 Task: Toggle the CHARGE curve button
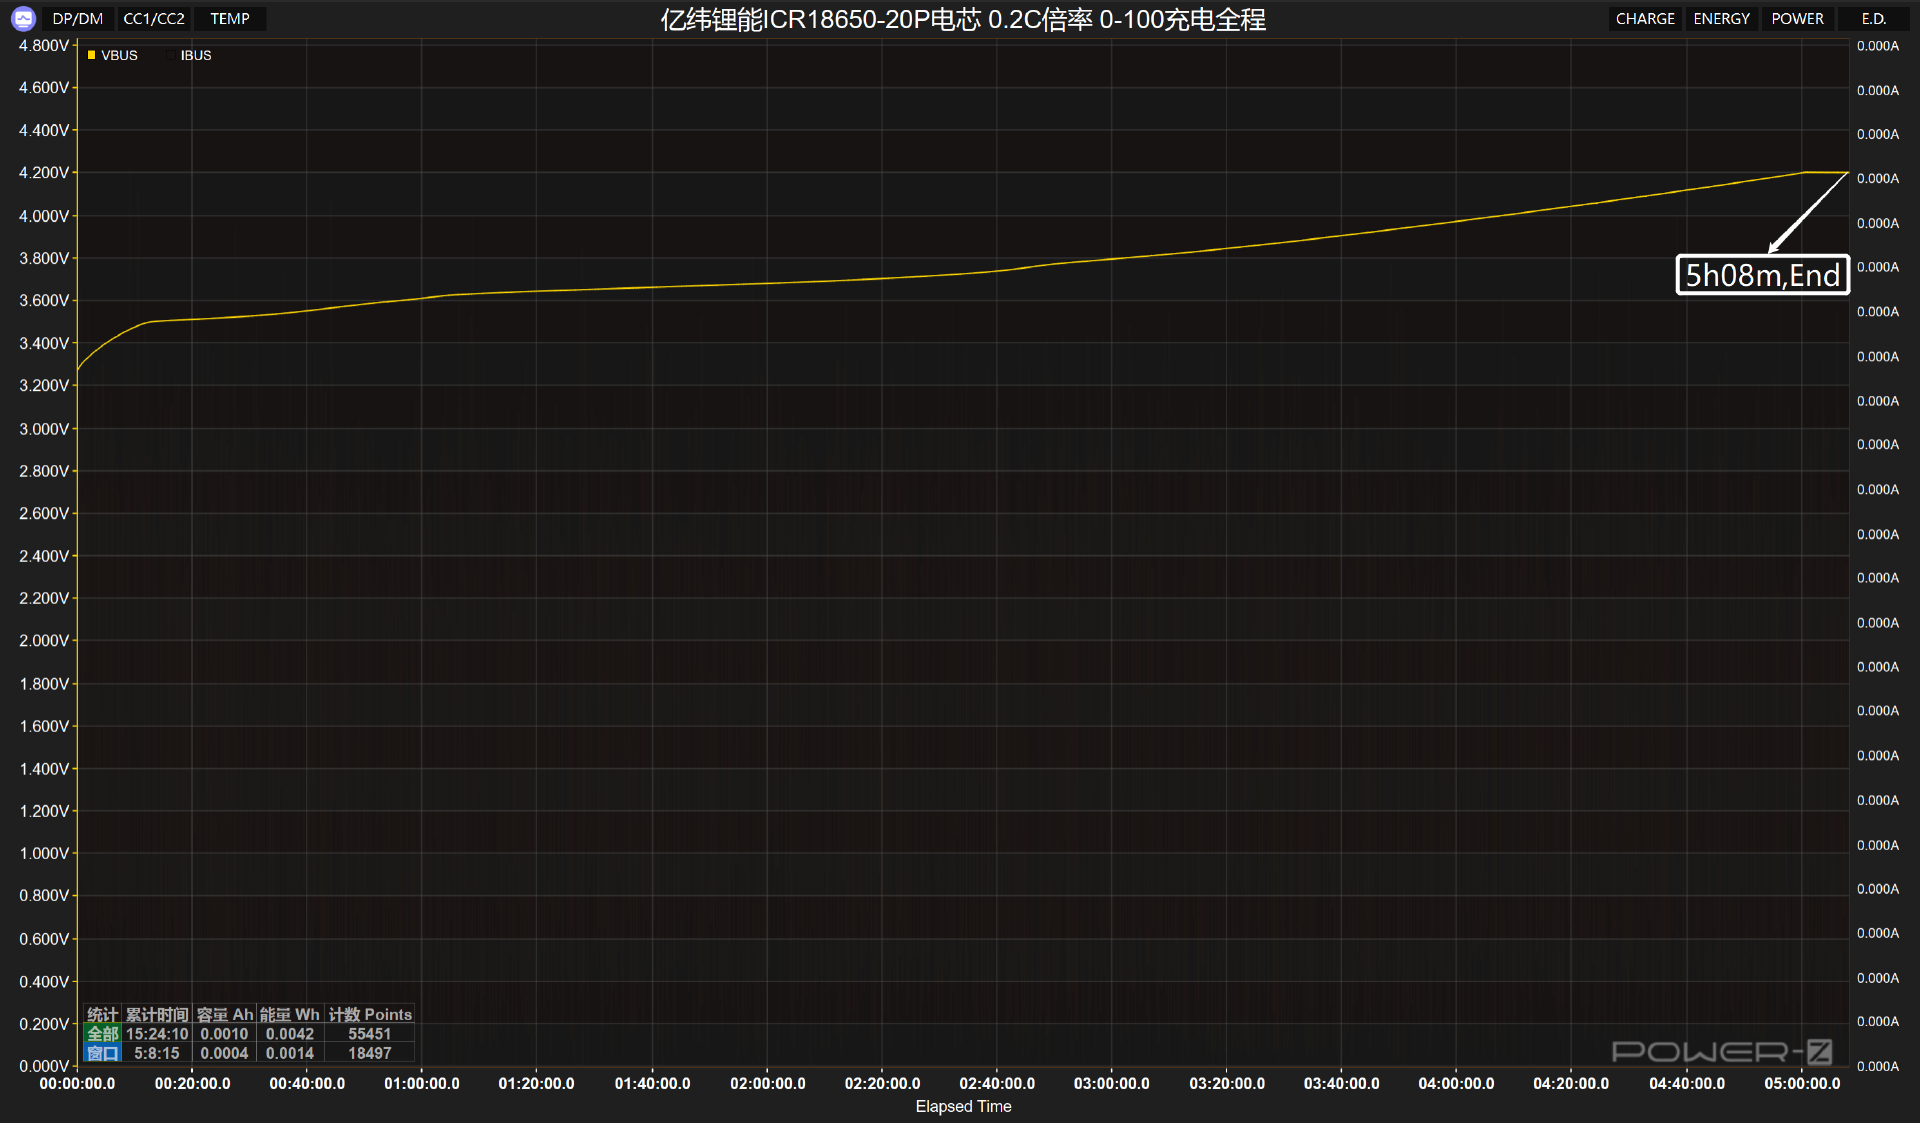click(x=1645, y=18)
